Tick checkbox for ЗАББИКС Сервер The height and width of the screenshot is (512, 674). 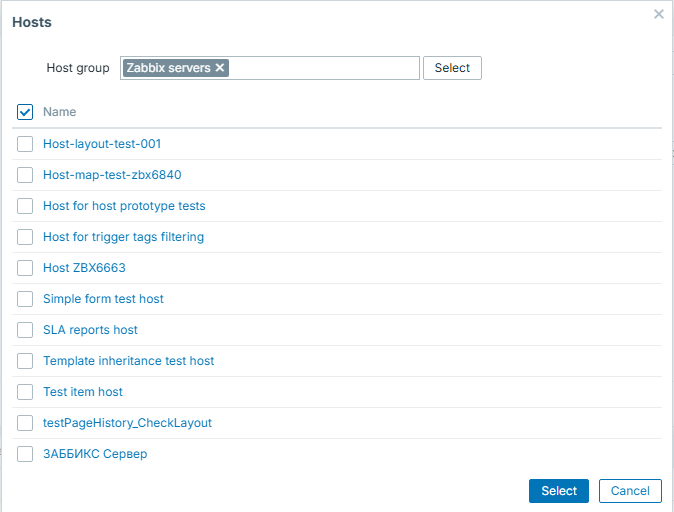click(25, 454)
